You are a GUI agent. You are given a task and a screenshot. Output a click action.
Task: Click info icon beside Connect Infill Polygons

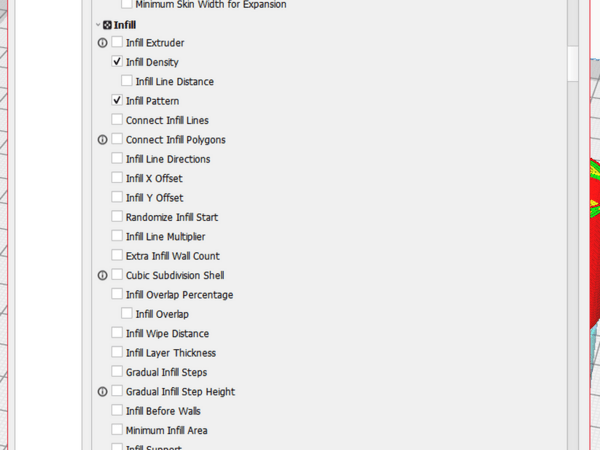click(x=102, y=140)
